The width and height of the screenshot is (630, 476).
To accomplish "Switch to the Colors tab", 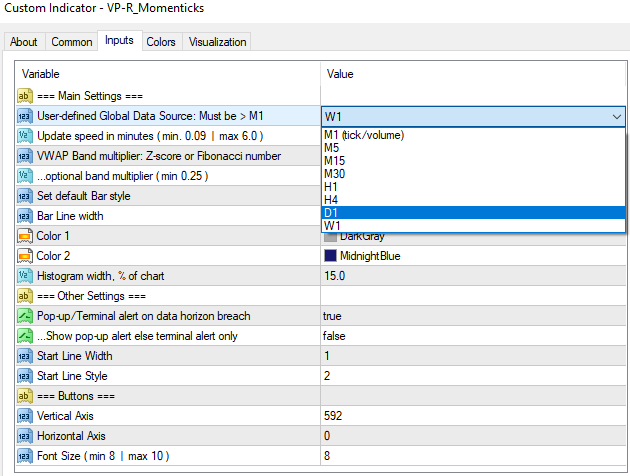I will pyautogui.click(x=160, y=42).
